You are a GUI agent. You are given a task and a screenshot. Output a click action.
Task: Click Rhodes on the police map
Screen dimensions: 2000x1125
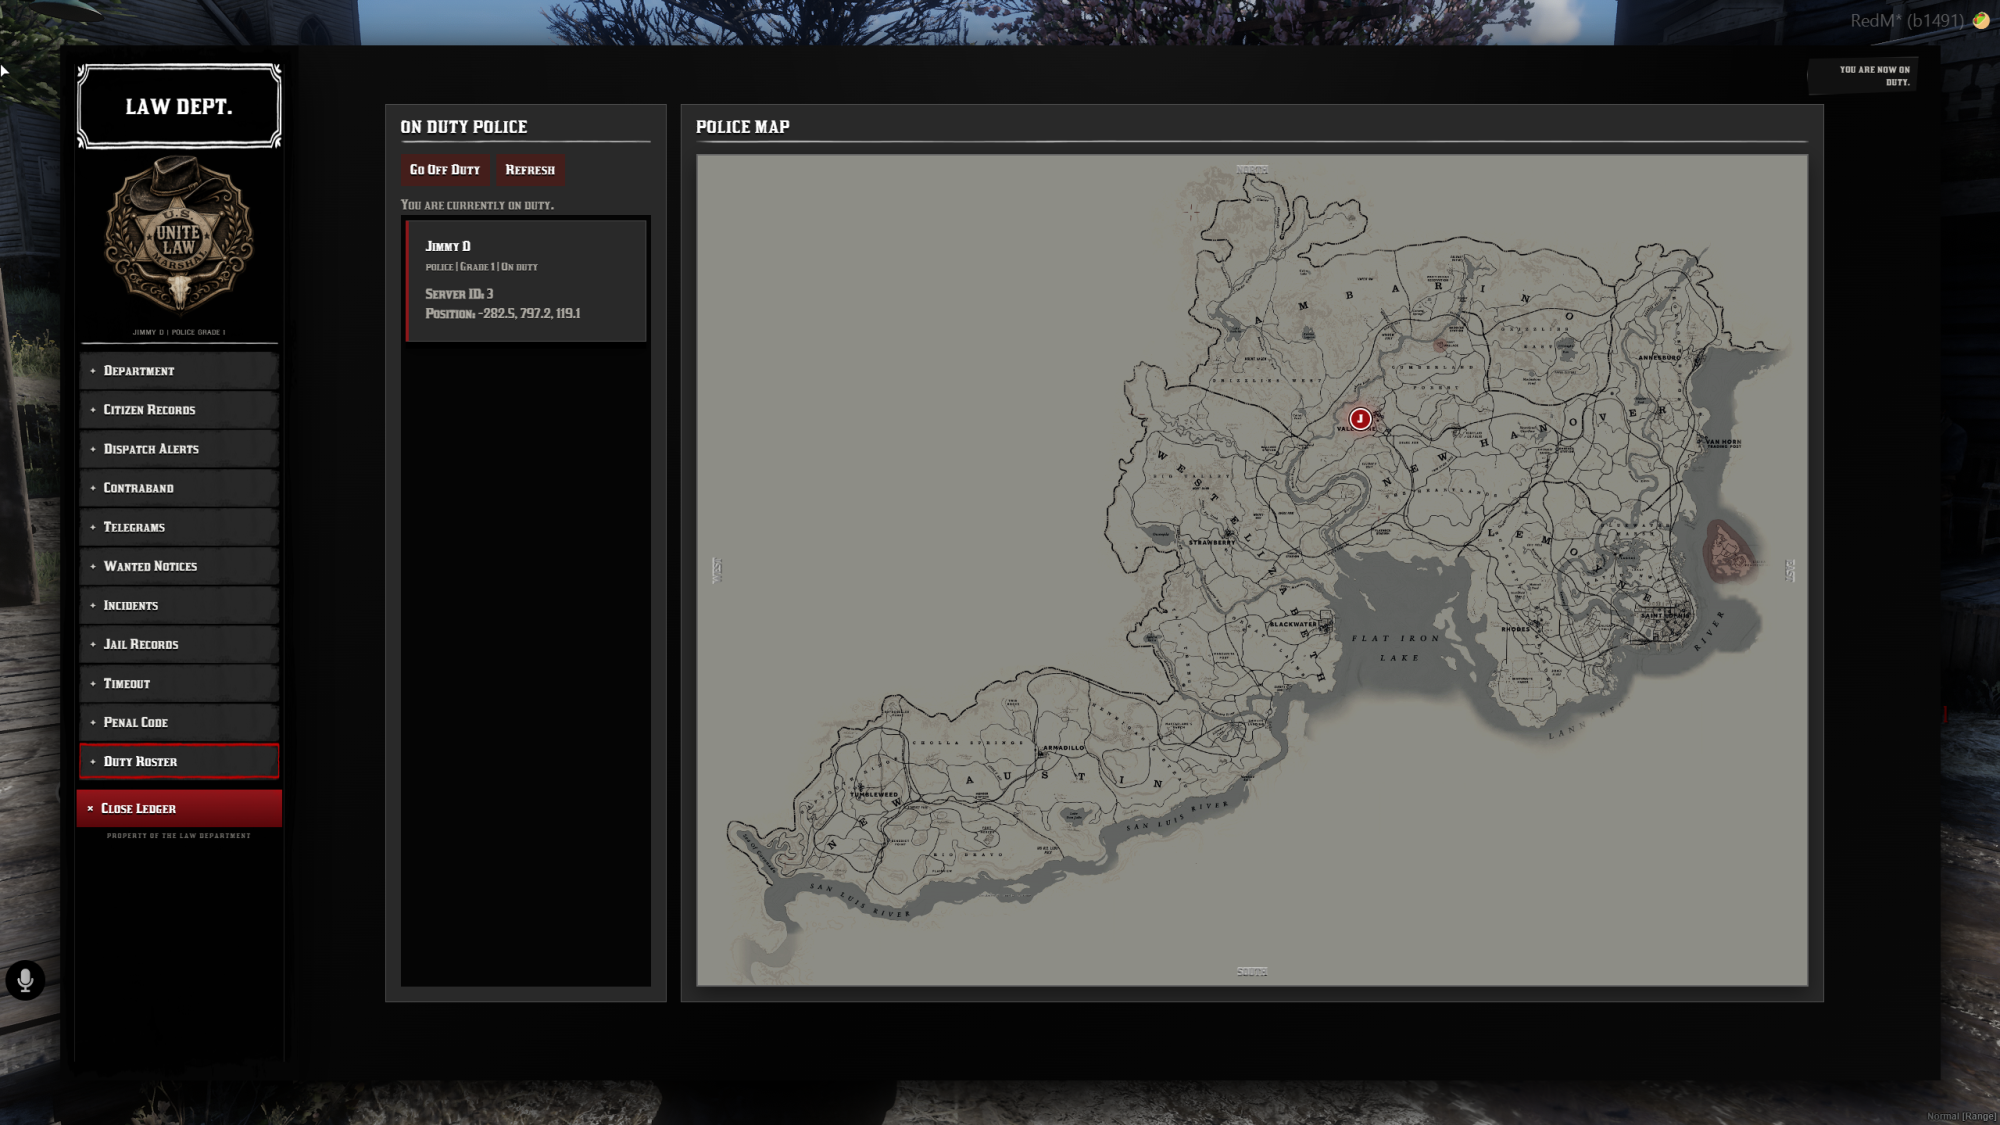[1515, 629]
